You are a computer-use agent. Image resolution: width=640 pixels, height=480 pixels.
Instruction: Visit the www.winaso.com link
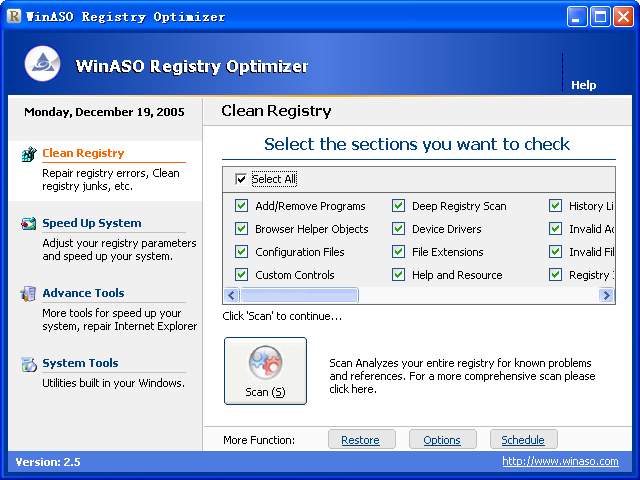coord(560,461)
